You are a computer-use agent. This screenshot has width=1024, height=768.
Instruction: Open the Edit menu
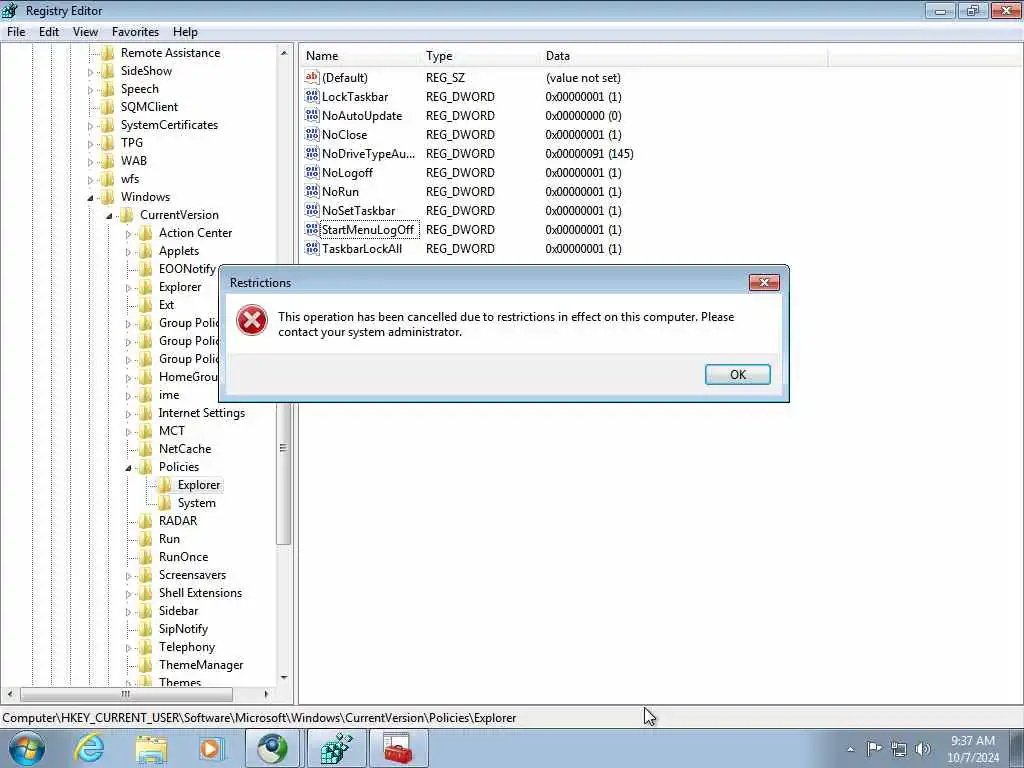(x=49, y=32)
